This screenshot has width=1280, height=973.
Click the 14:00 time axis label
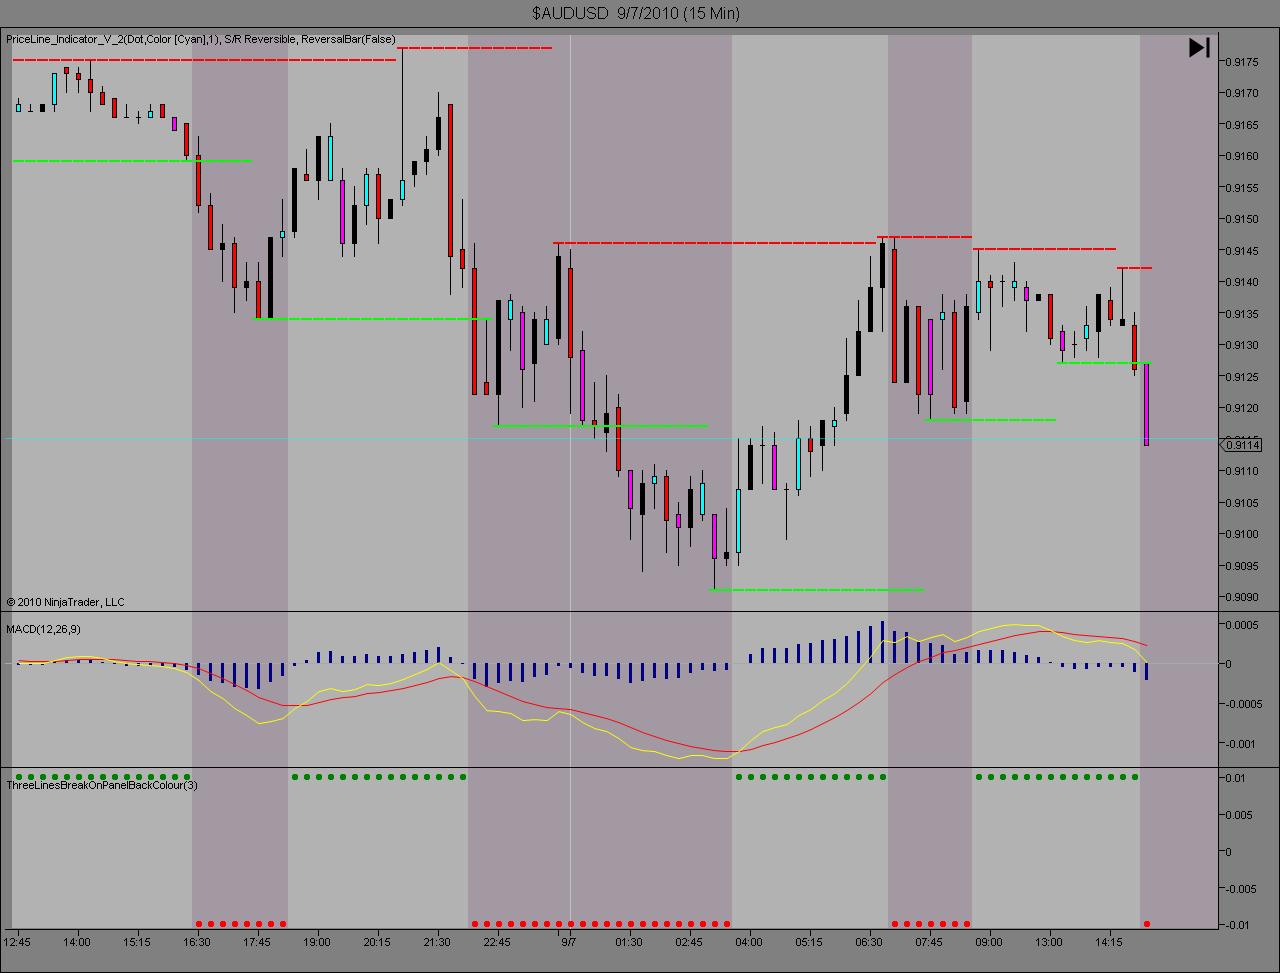pyautogui.click(x=77, y=942)
